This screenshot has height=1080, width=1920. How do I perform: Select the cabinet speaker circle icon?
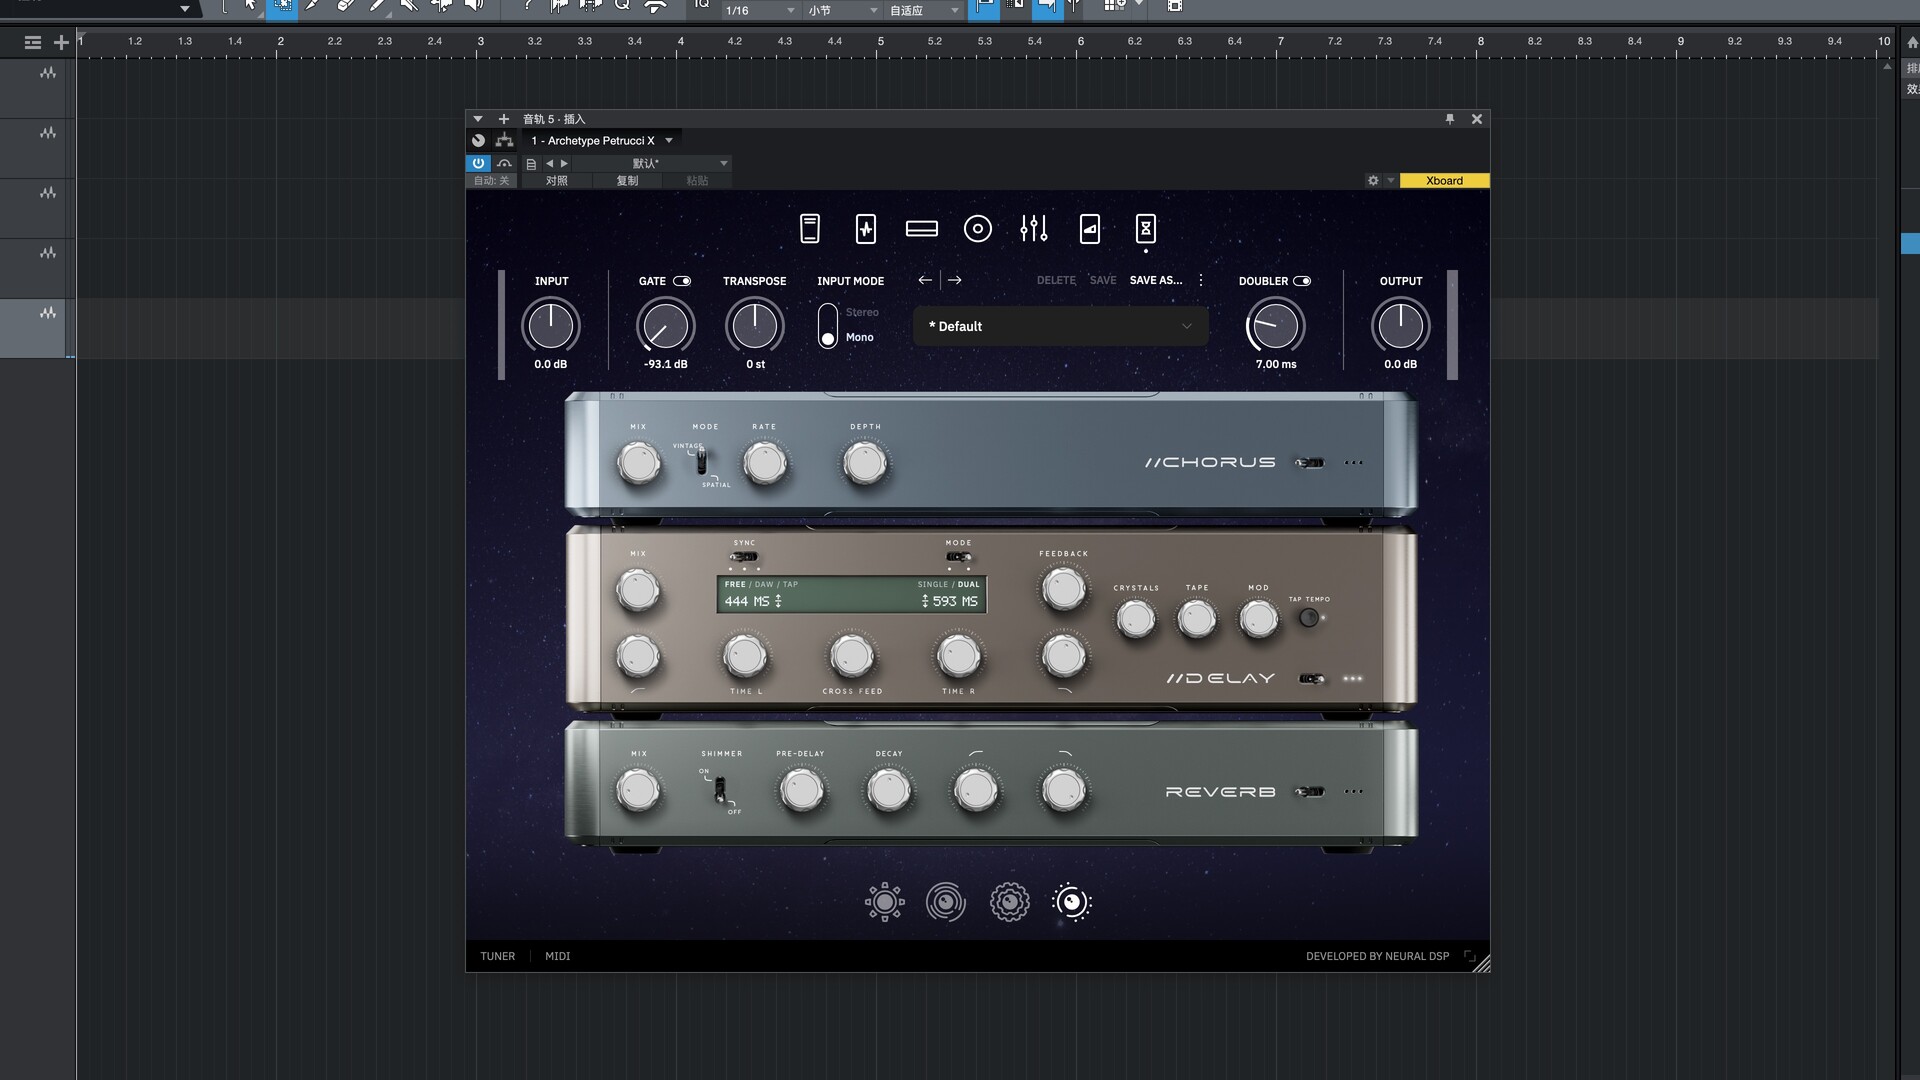click(977, 229)
